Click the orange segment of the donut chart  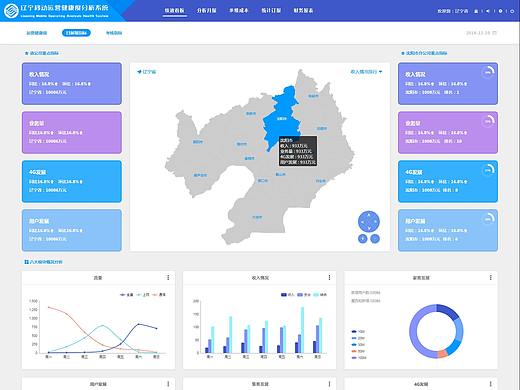[442, 354]
